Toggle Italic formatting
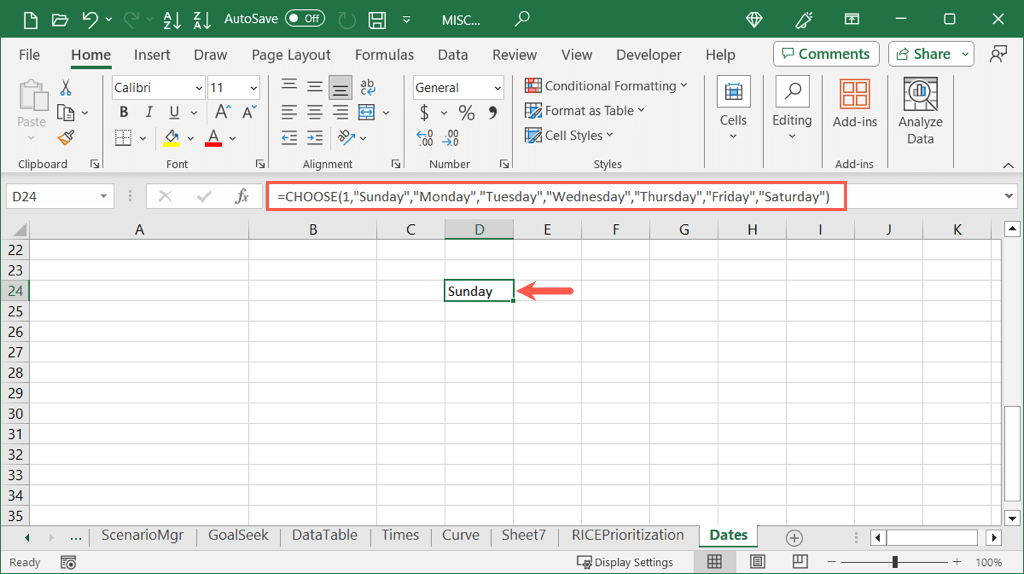The width and height of the screenshot is (1024, 574). 149,113
